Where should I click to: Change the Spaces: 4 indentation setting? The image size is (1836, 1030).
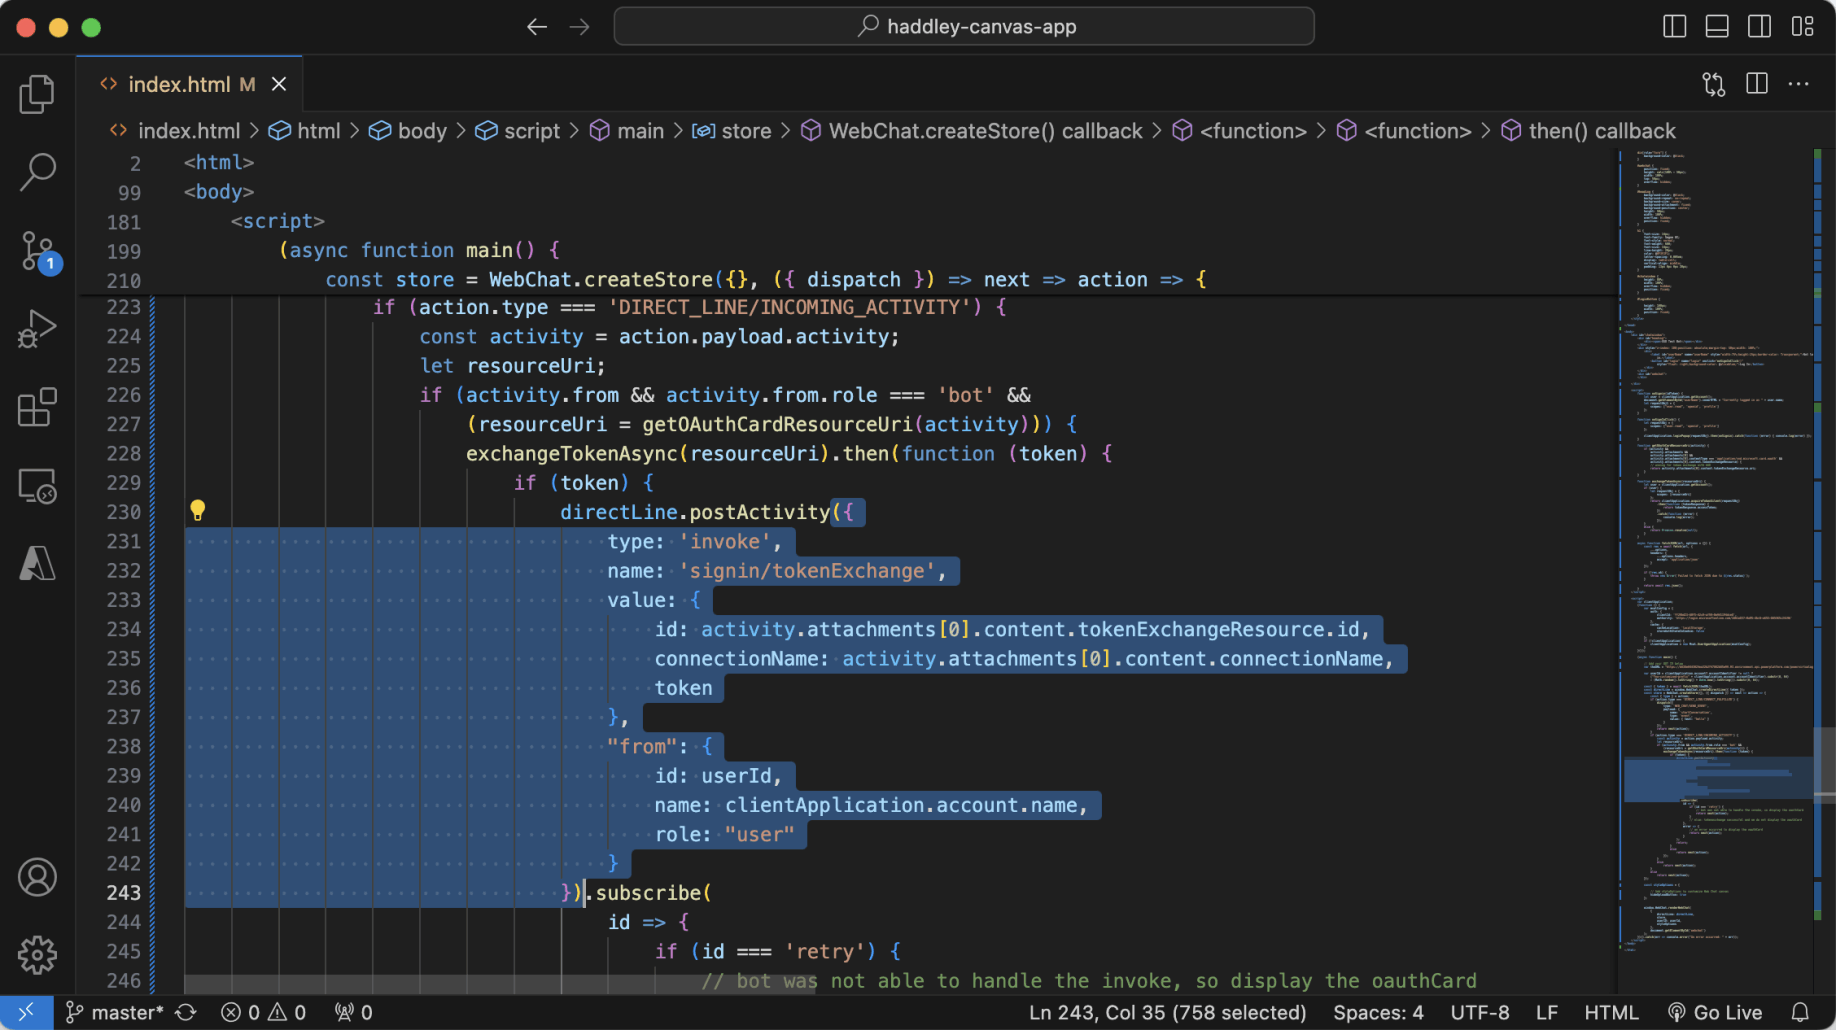pos(1377,1013)
